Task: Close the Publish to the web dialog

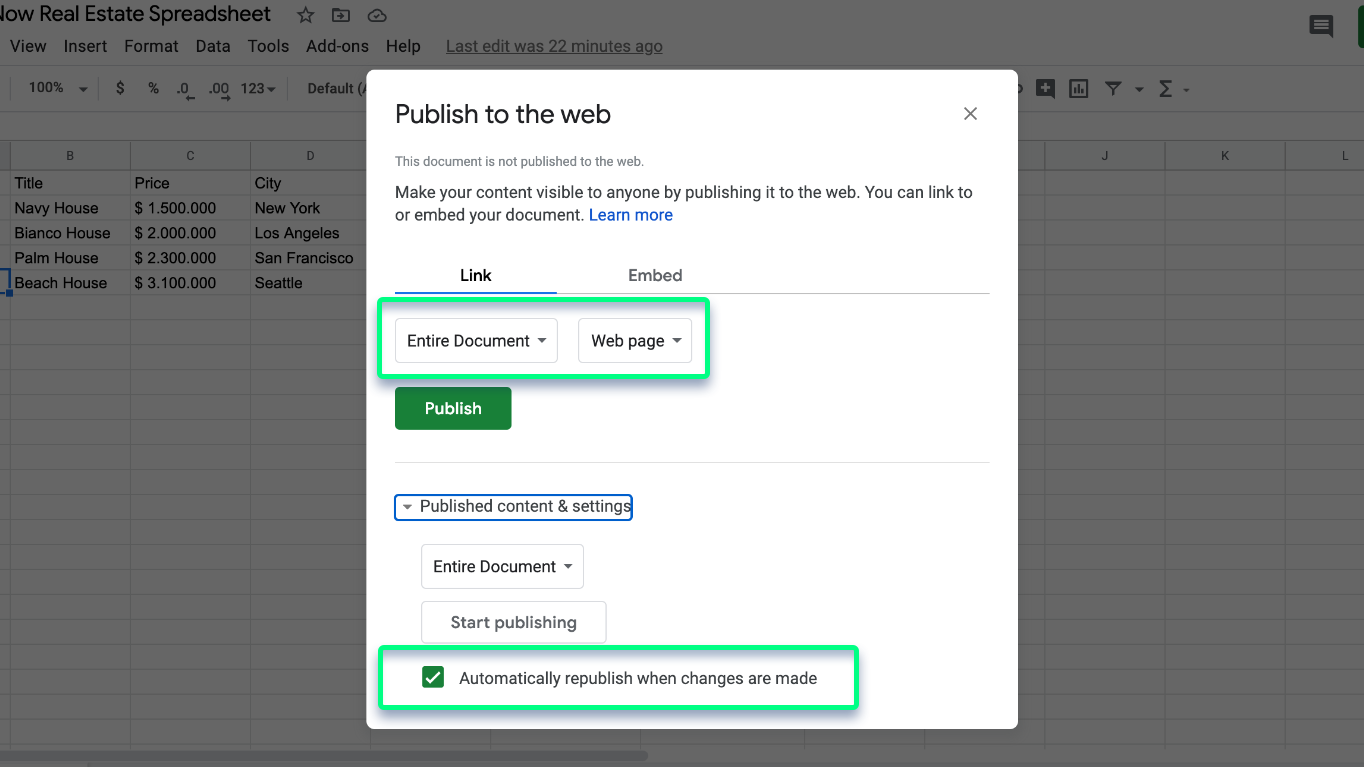Action: click(970, 114)
